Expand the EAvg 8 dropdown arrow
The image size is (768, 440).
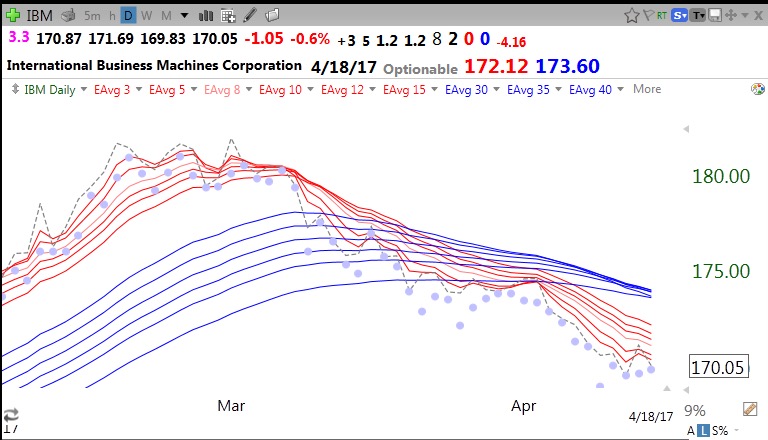(249, 89)
